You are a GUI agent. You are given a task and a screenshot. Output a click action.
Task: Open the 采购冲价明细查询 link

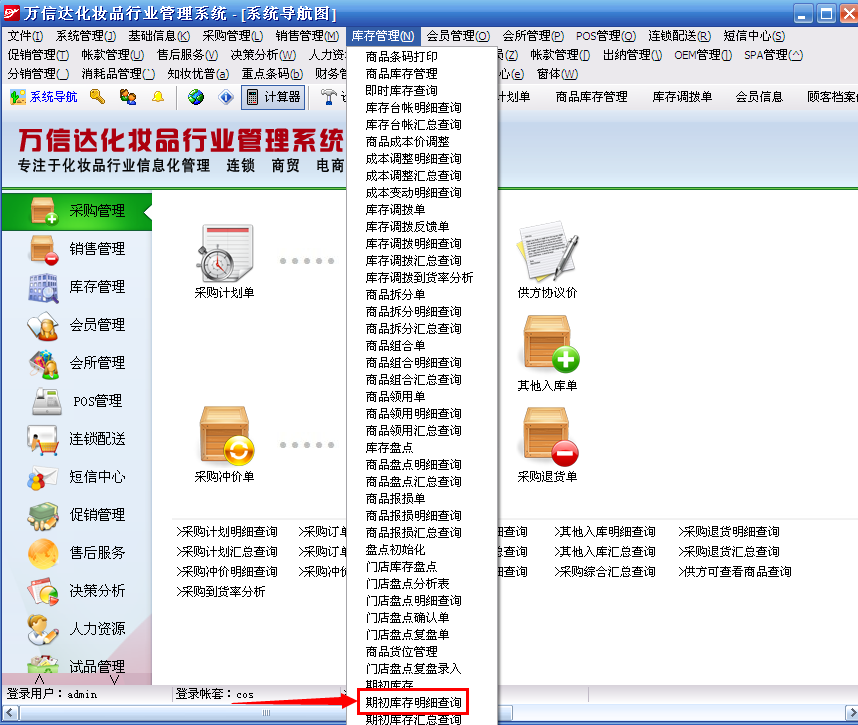pos(227,572)
